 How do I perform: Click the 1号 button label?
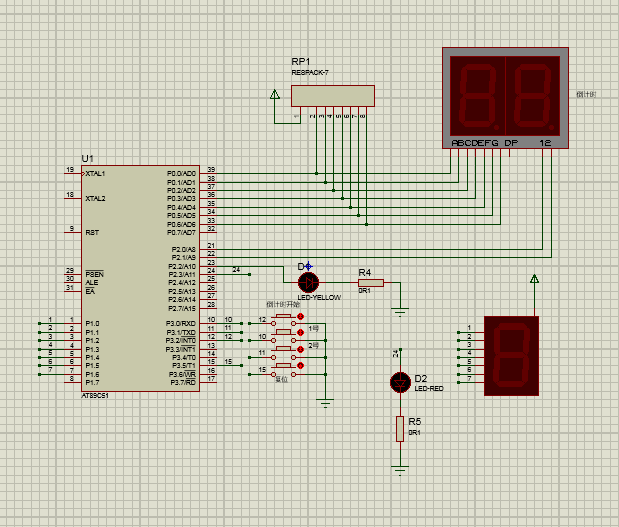coord(313,329)
